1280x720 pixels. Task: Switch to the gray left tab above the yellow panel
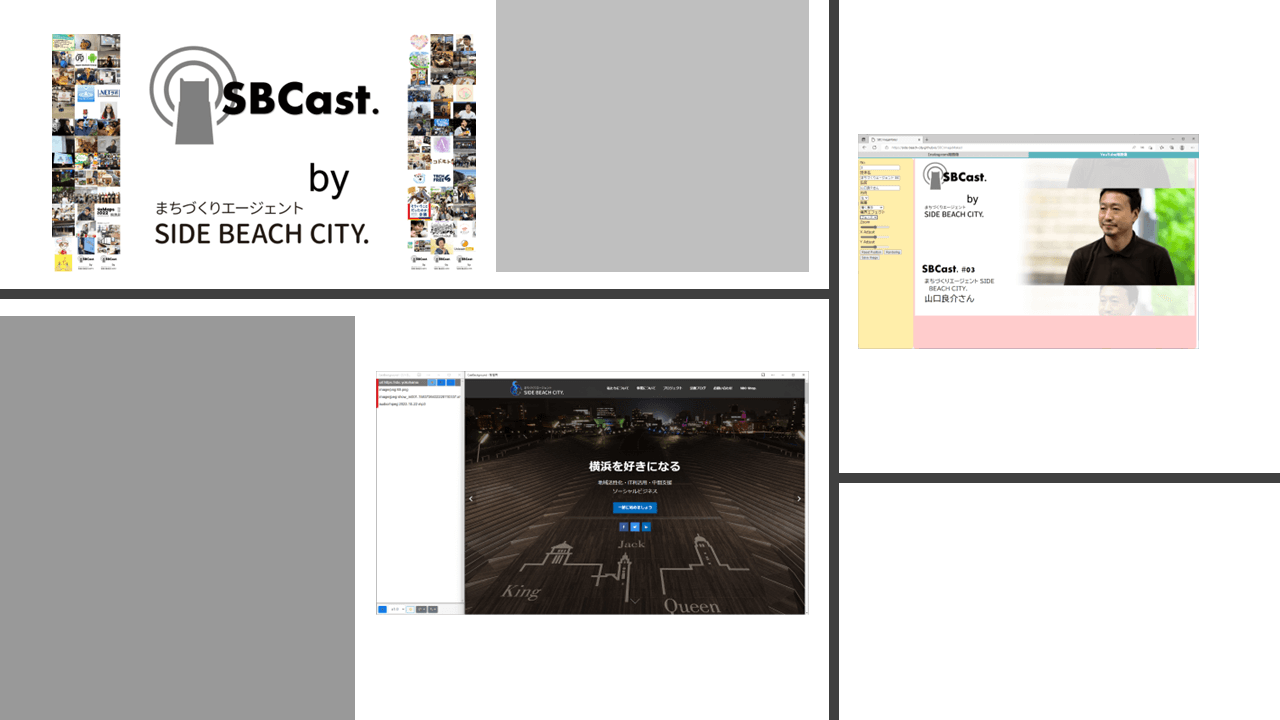[943, 155]
